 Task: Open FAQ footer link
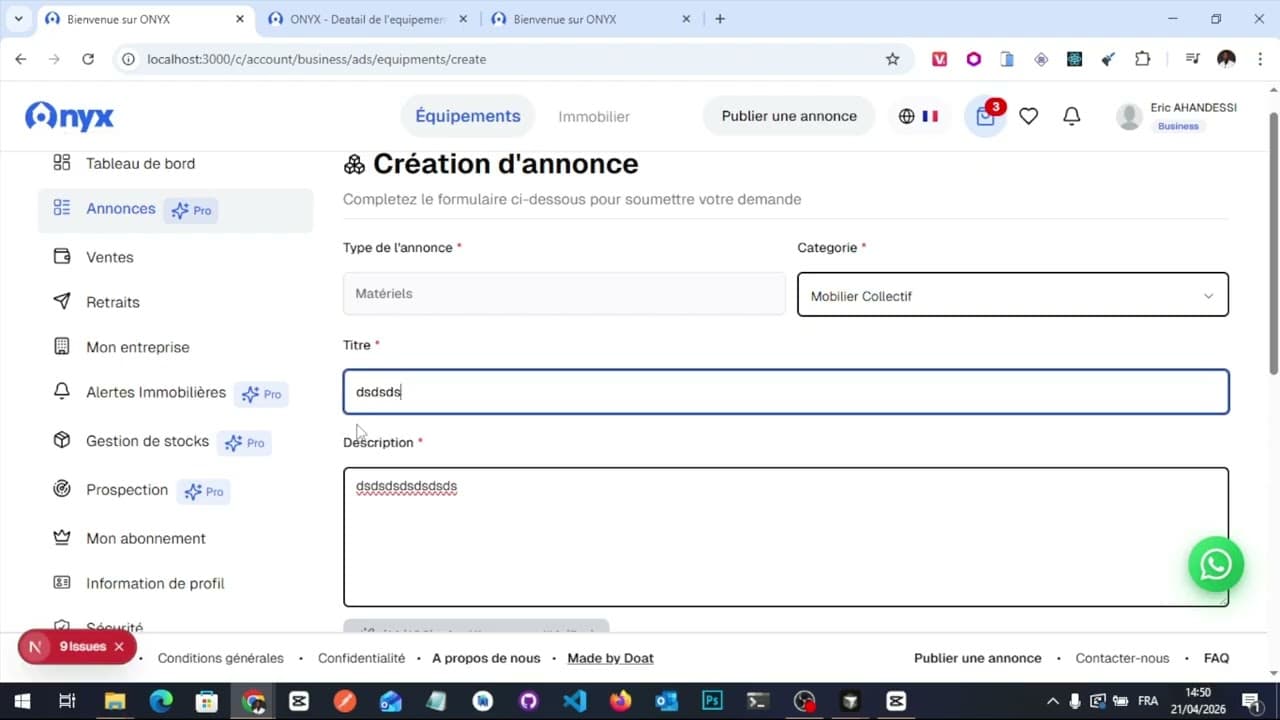[1216, 658]
